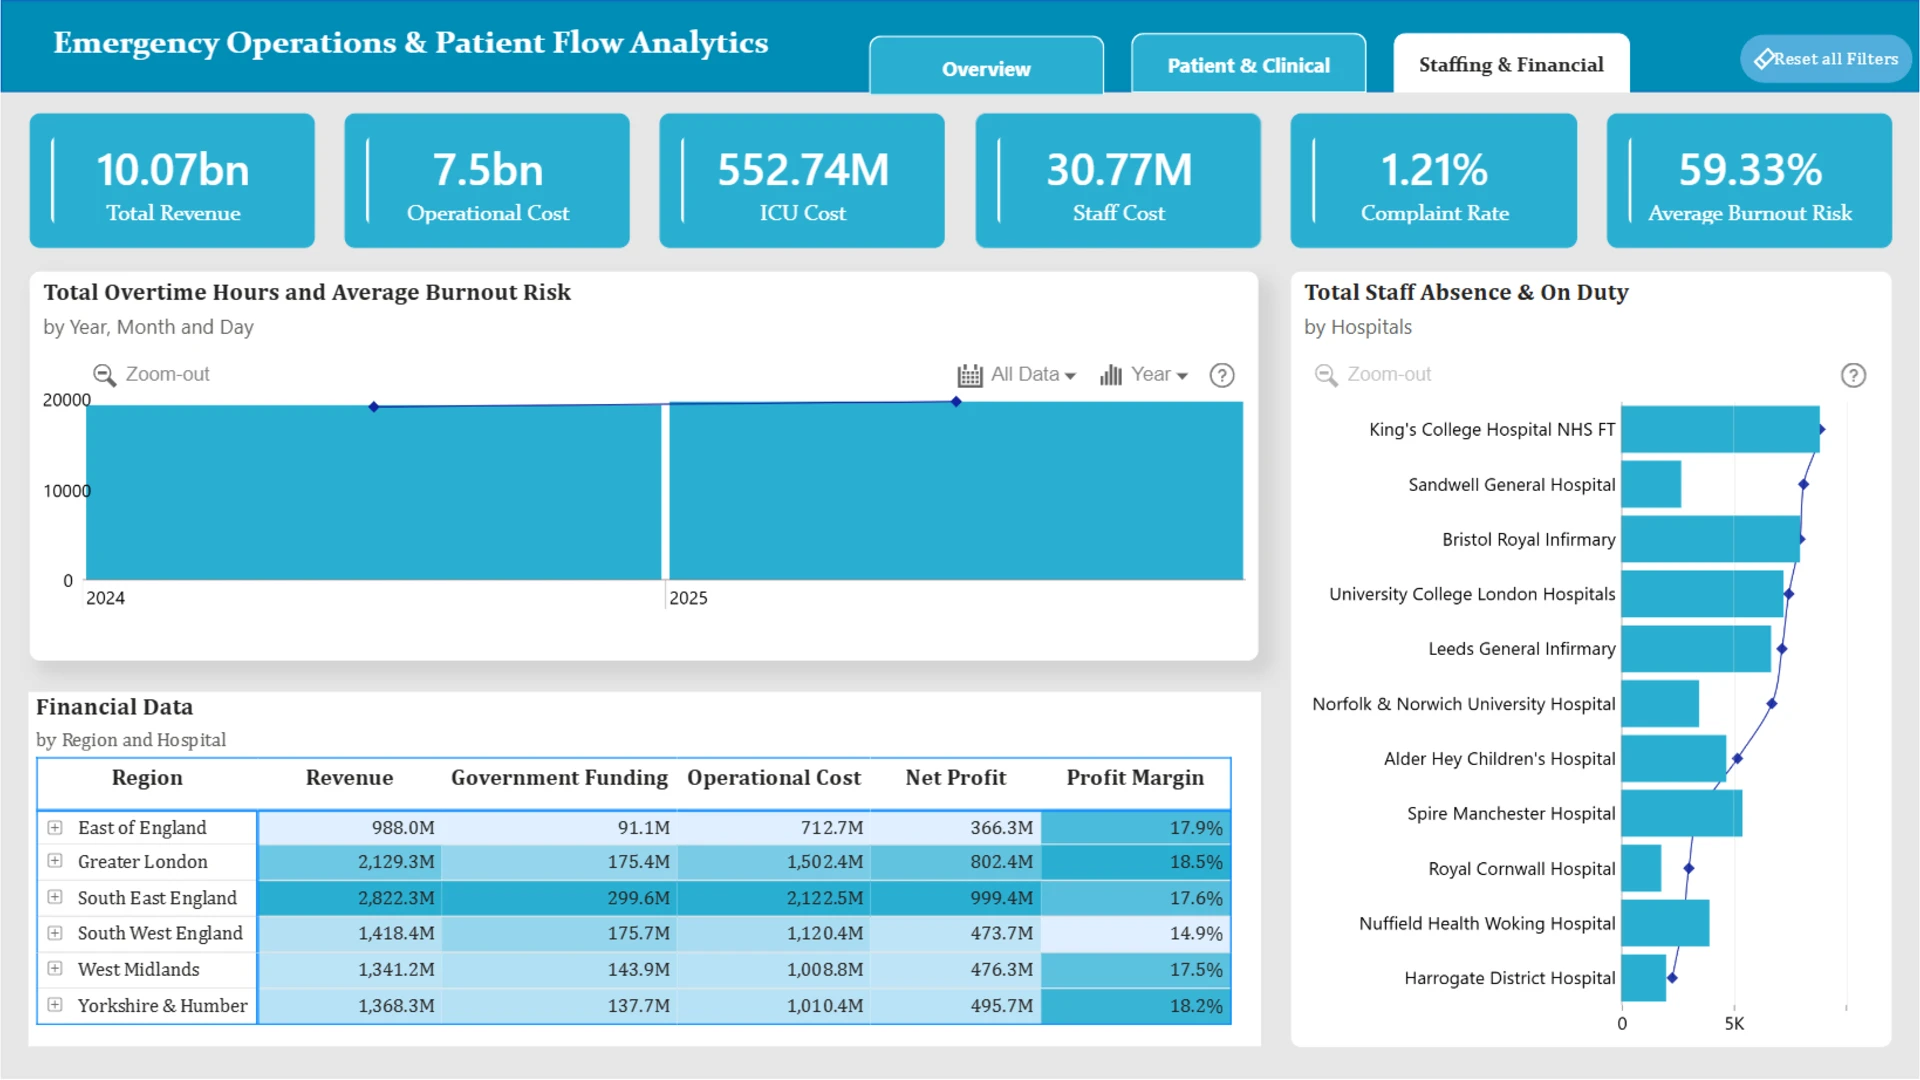Expand the Yorkshire & Humber row

55,1005
